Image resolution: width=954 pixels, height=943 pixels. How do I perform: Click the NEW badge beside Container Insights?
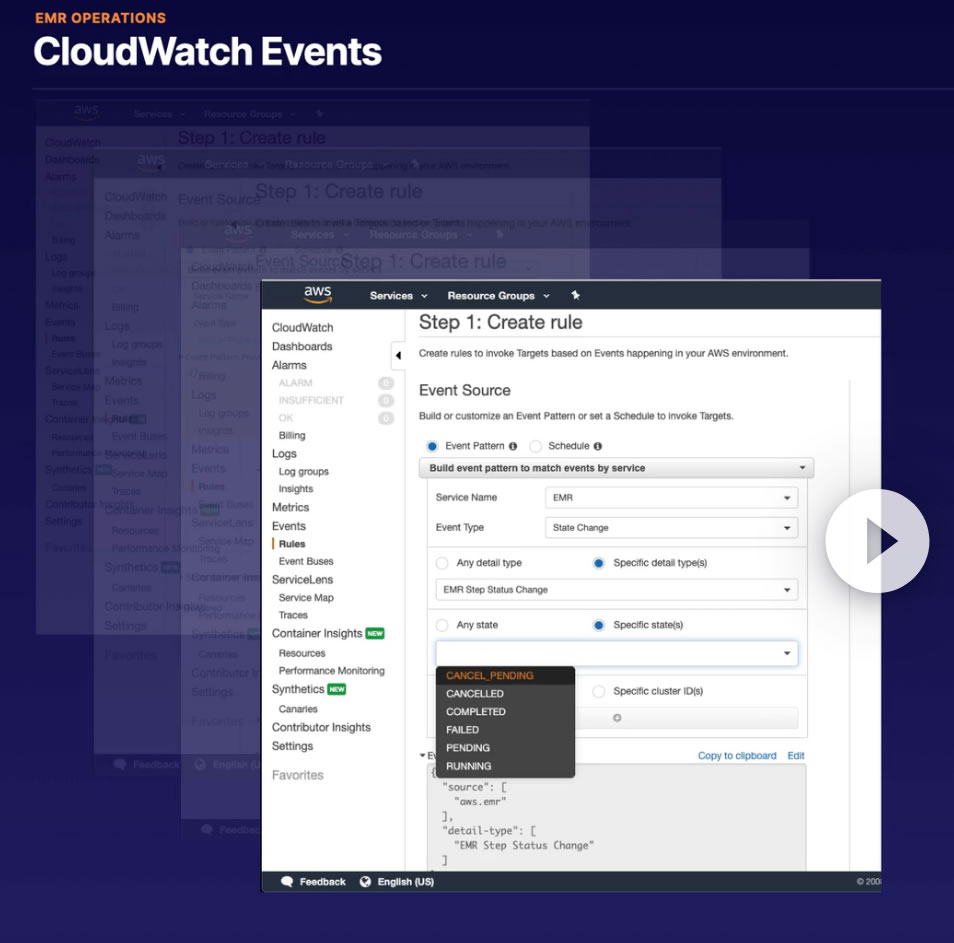(375, 633)
